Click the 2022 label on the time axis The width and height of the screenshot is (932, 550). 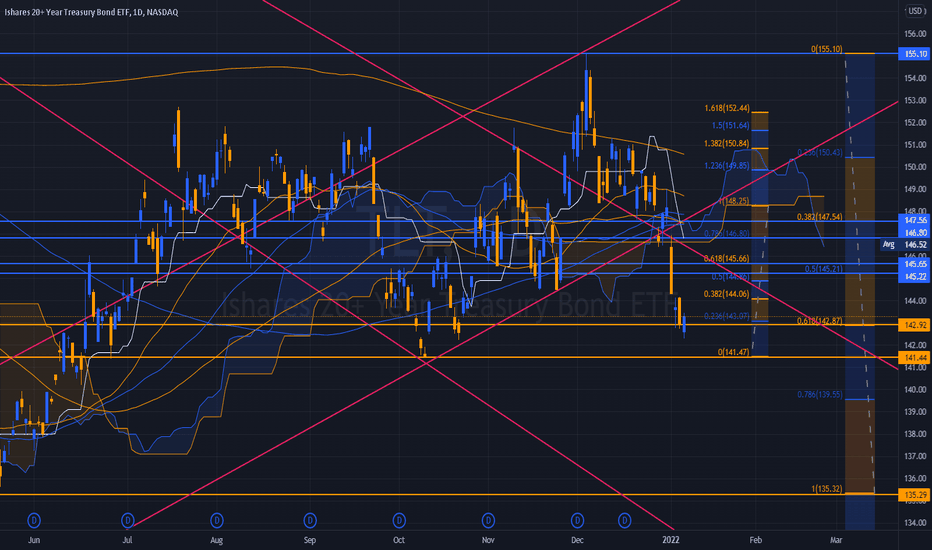(670, 540)
